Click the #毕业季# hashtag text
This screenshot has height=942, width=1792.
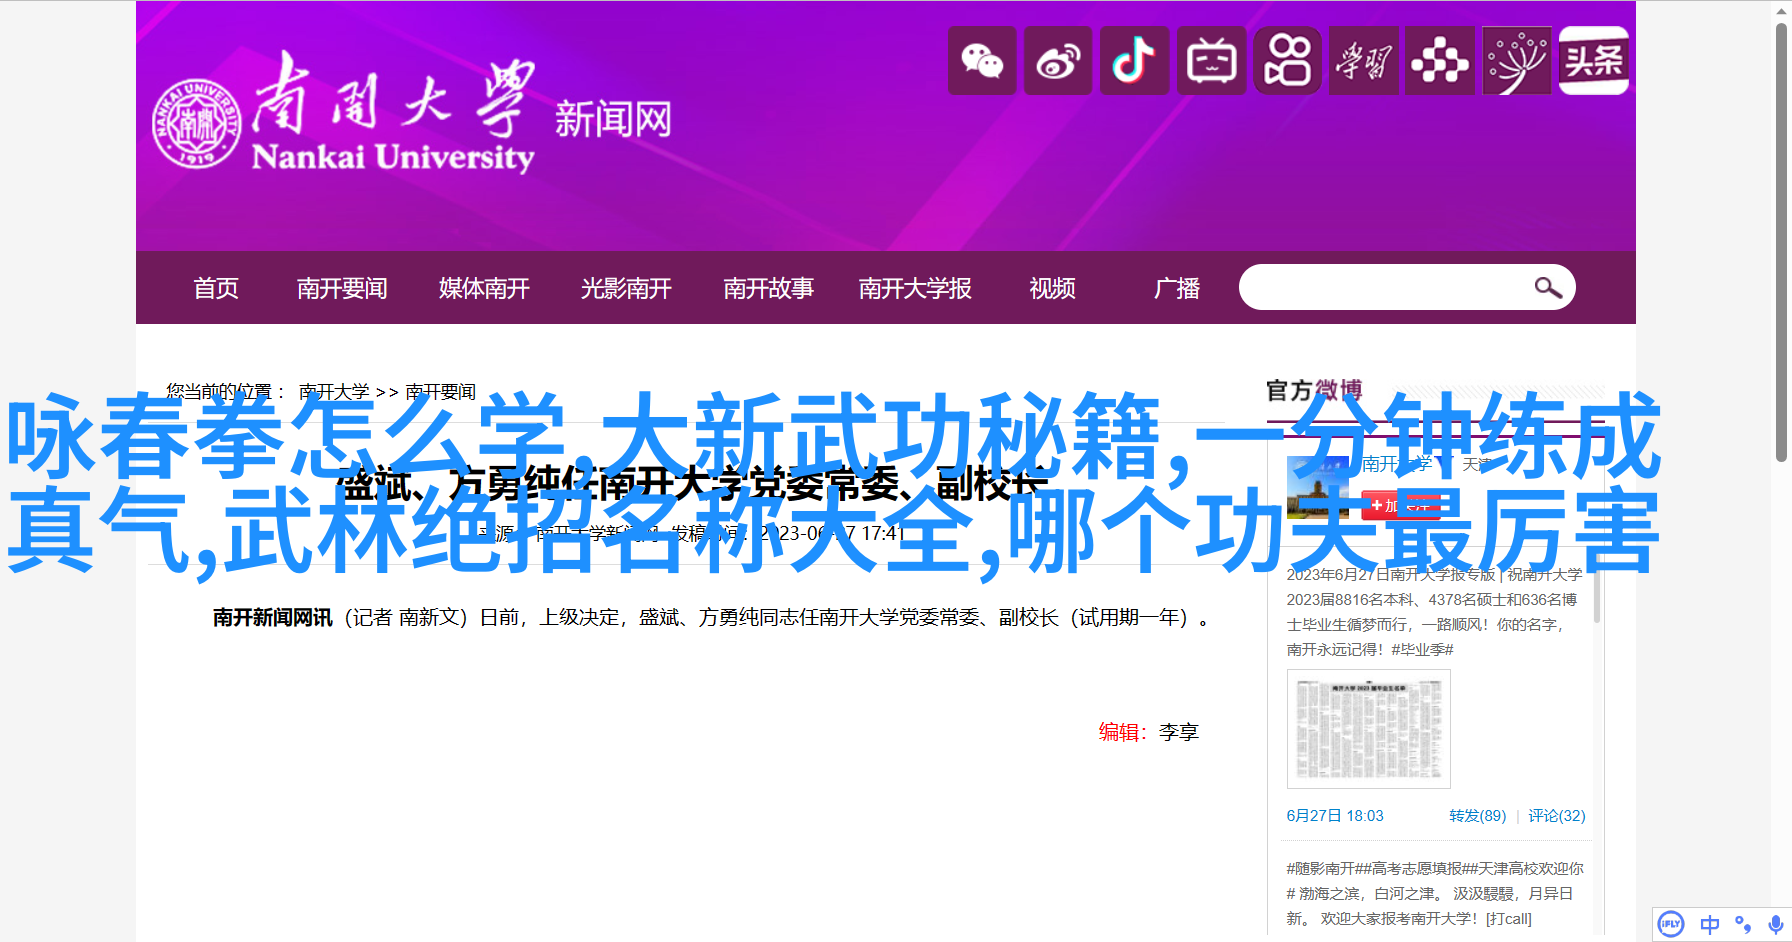[1422, 650]
